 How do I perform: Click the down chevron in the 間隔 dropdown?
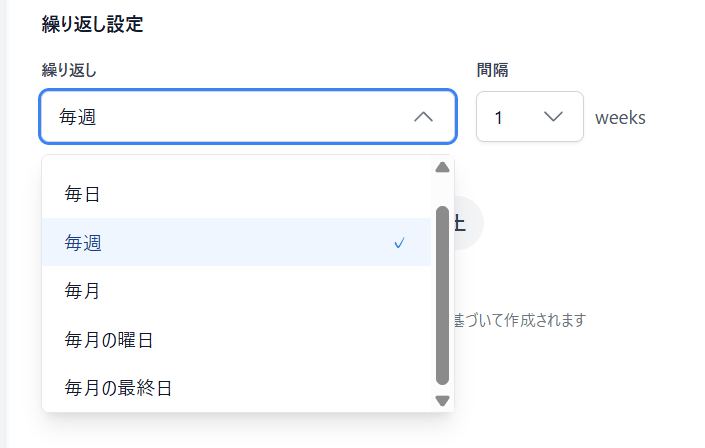coord(553,117)
